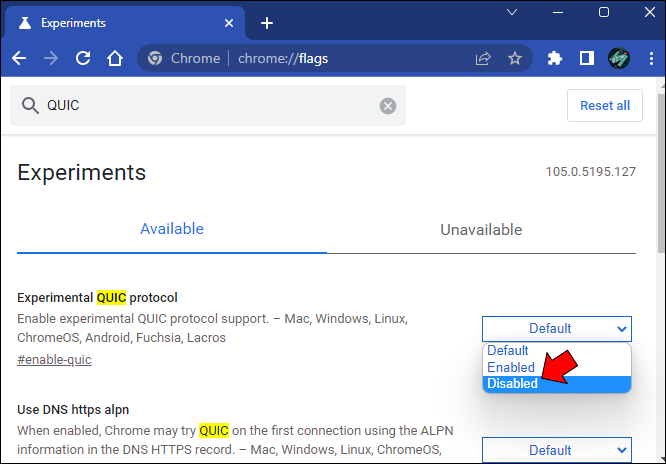Expand the Experimental QUIC protocol dropdown
Image resolution: width=666 pixels, height=464 pixels.
556,328
